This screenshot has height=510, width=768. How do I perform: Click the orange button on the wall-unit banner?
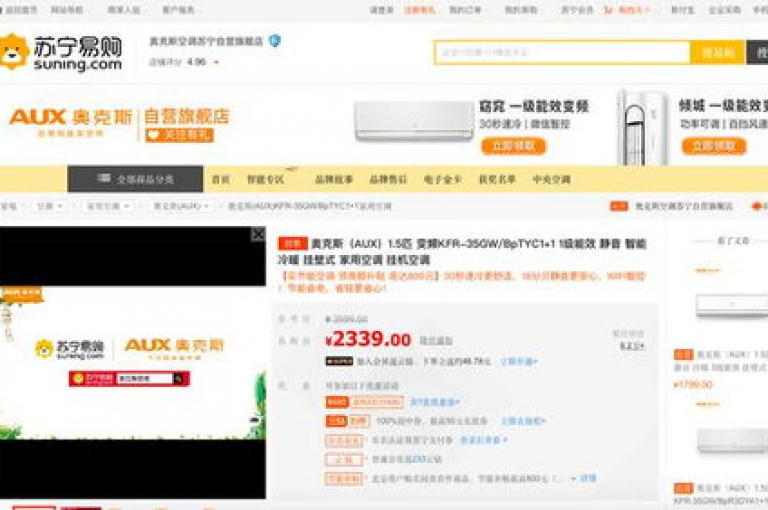tap(513, 146)
